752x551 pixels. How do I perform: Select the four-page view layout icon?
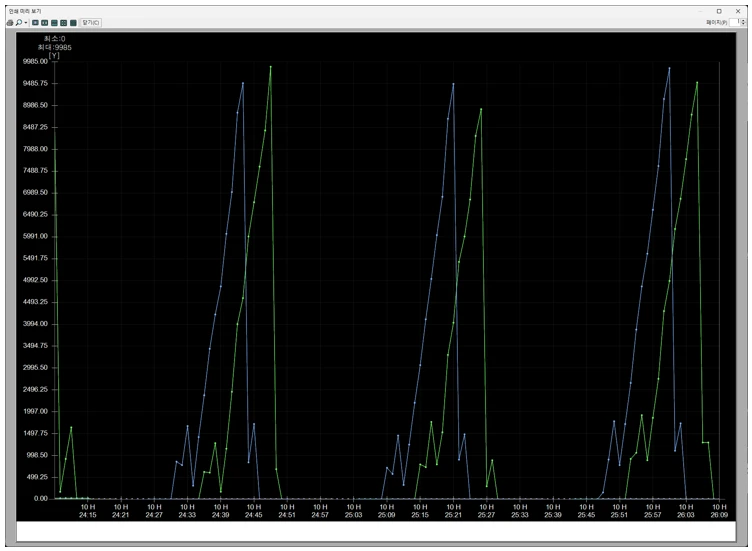pyautogui.click(x=63, y=23)
